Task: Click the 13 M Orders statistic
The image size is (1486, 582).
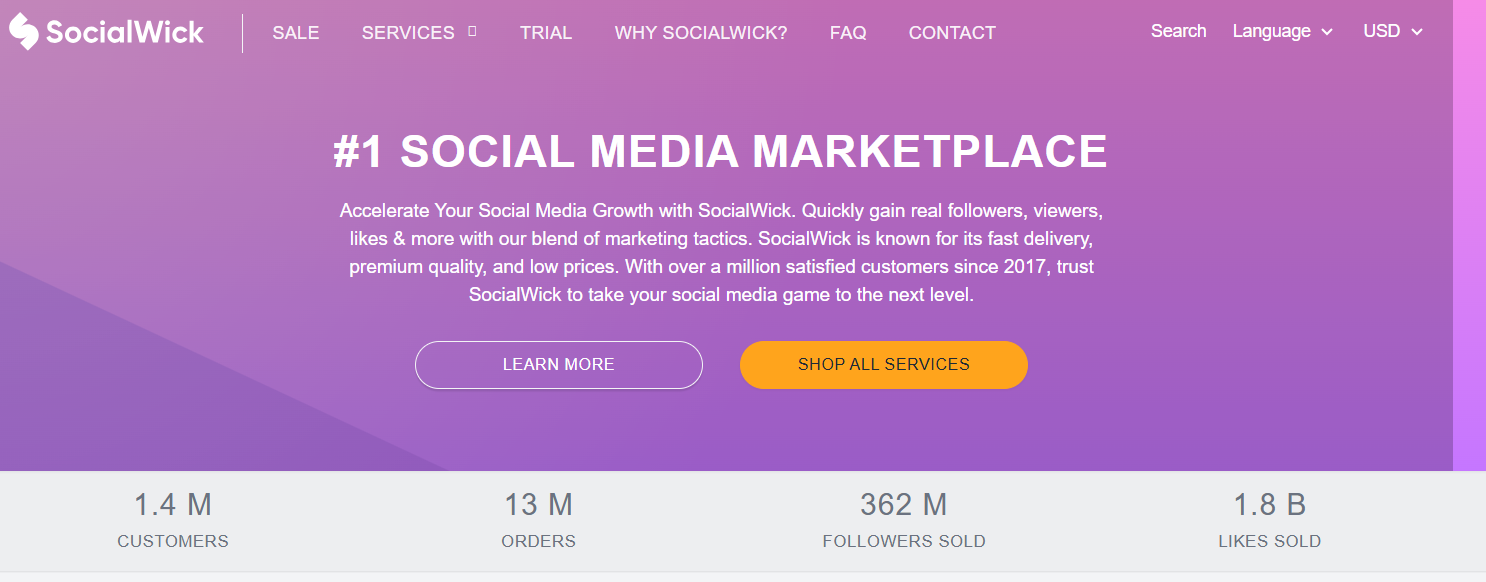Action: (x=538, y=520)
